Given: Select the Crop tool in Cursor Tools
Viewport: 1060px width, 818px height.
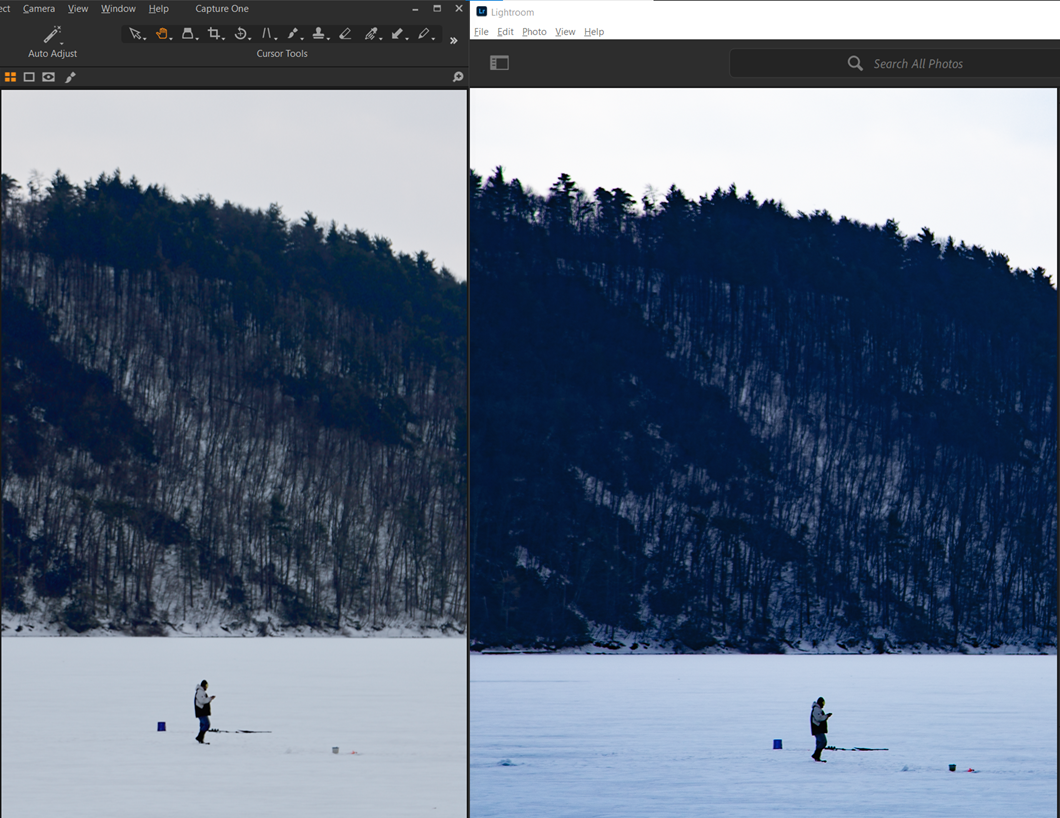Looking at the screenshot, I should pos(215,33).
